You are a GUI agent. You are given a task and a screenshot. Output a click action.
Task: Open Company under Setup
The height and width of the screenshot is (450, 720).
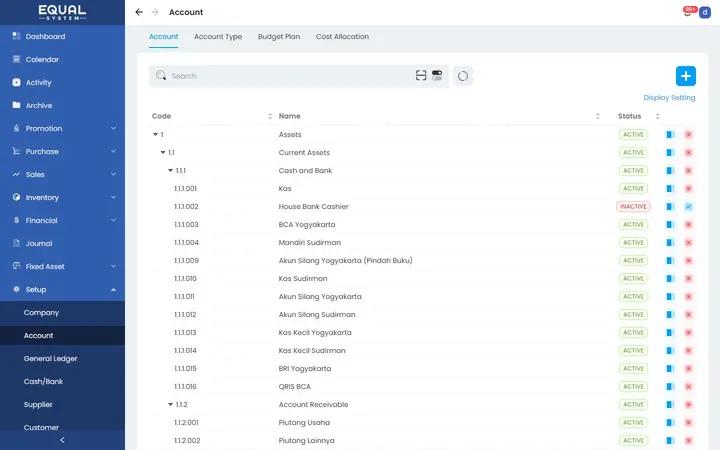click(41, 312)
